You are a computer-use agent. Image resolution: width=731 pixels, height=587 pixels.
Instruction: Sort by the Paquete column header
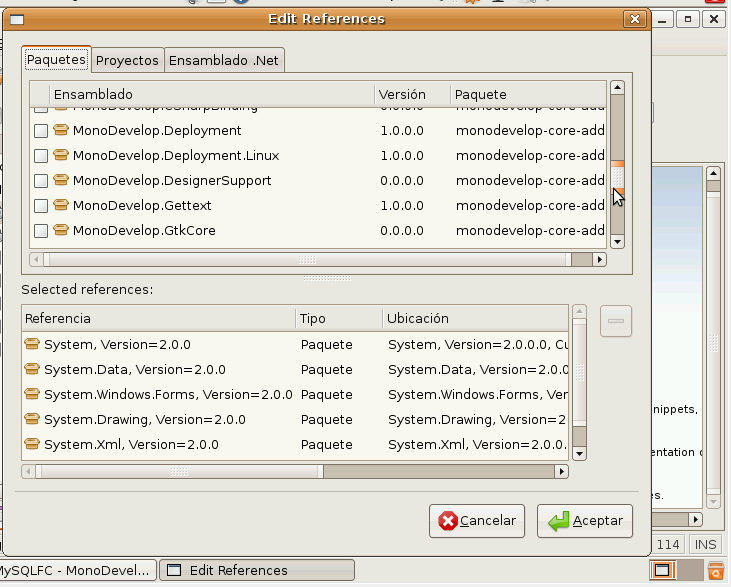tap(528, 95)
